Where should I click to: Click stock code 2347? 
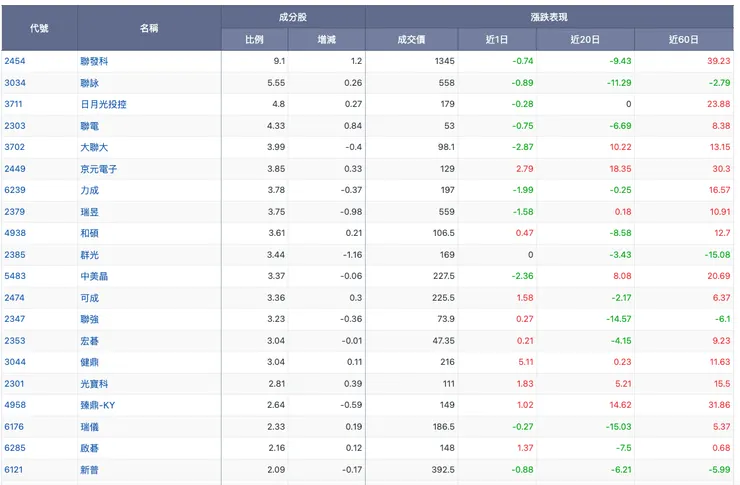click(14, 318)
